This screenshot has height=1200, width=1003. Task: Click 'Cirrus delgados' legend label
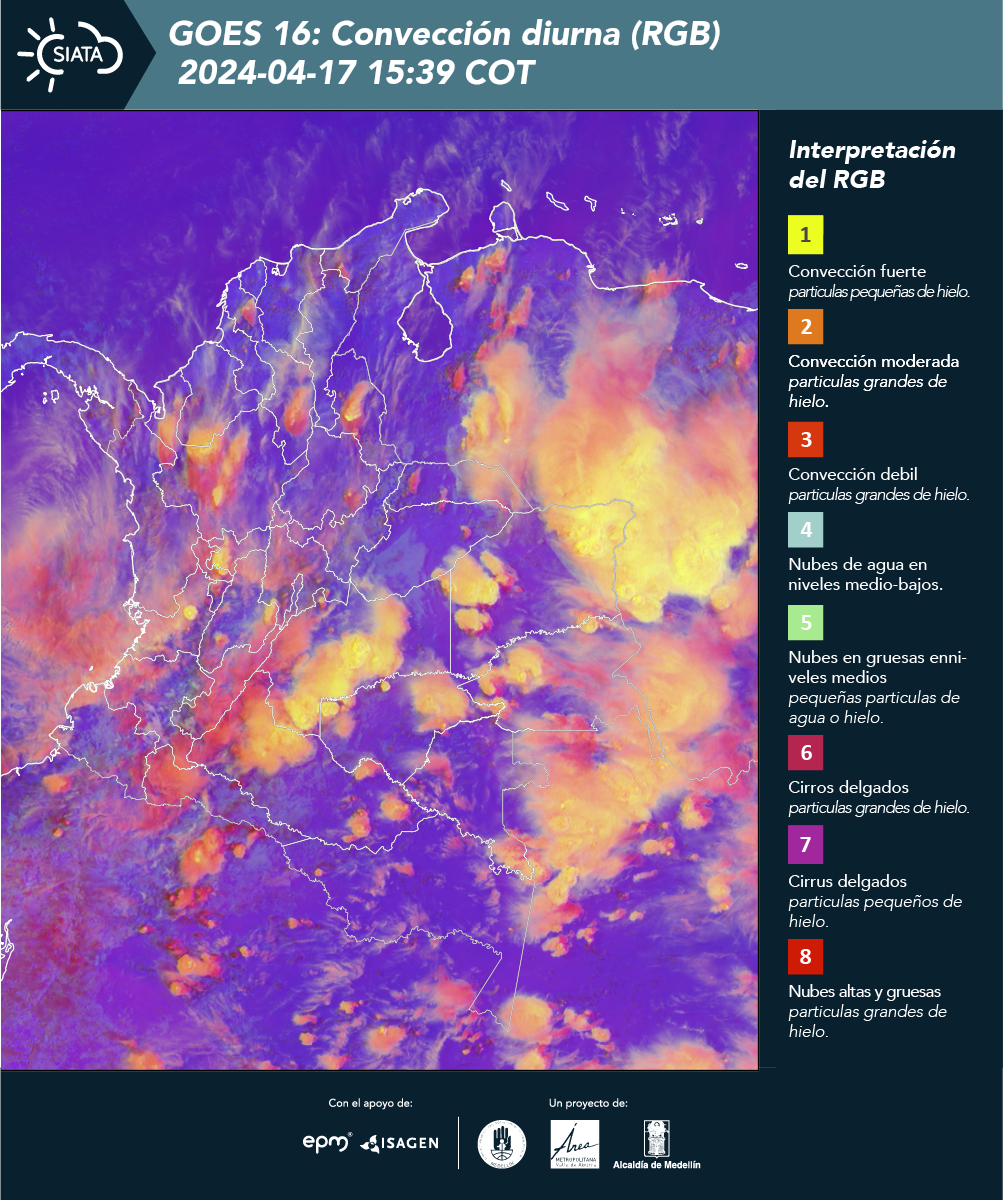click(847, 881)
